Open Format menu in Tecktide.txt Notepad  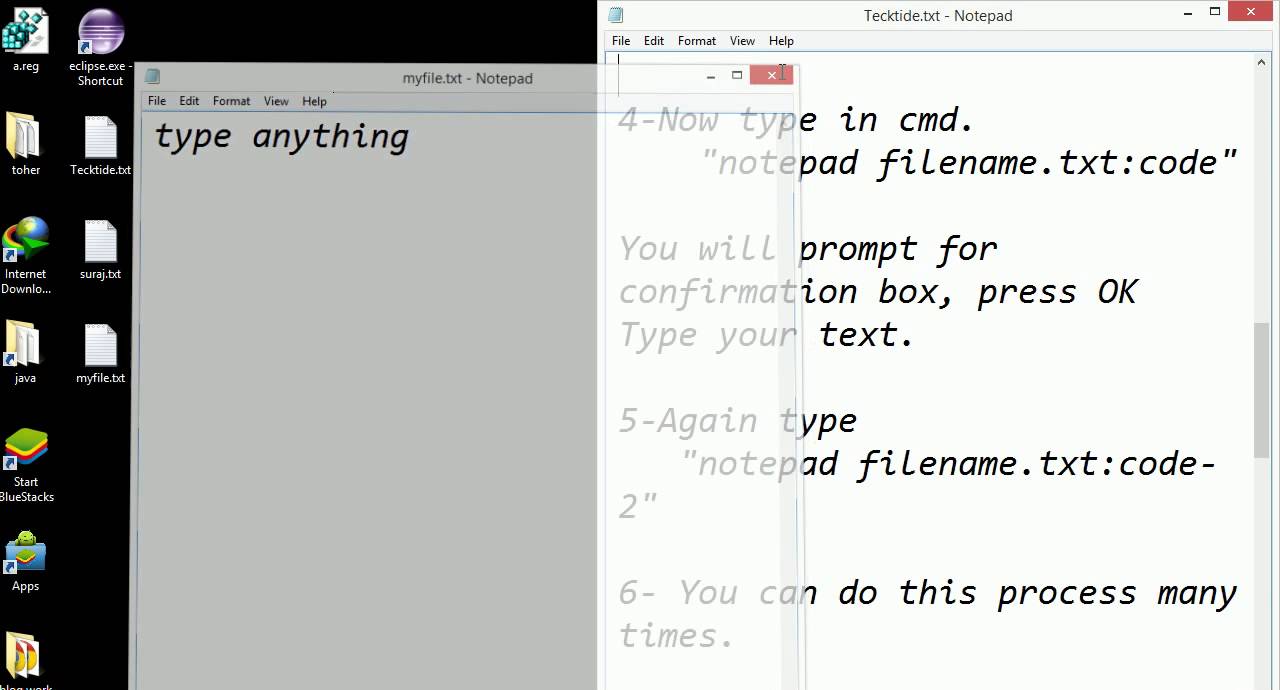click(697, 41)
